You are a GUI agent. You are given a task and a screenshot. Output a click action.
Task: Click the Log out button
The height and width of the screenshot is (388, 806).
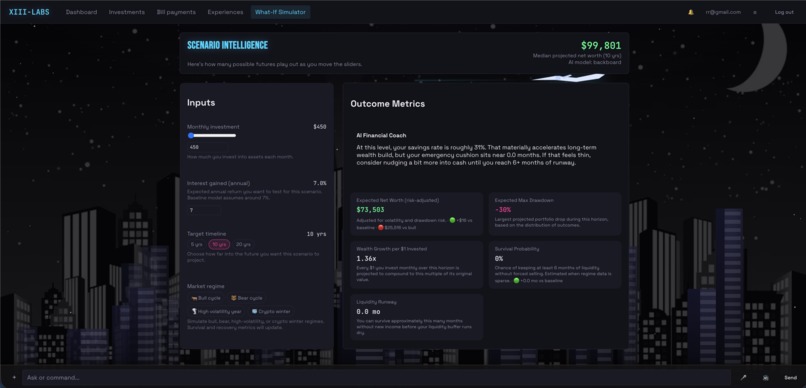coord(784,12)
